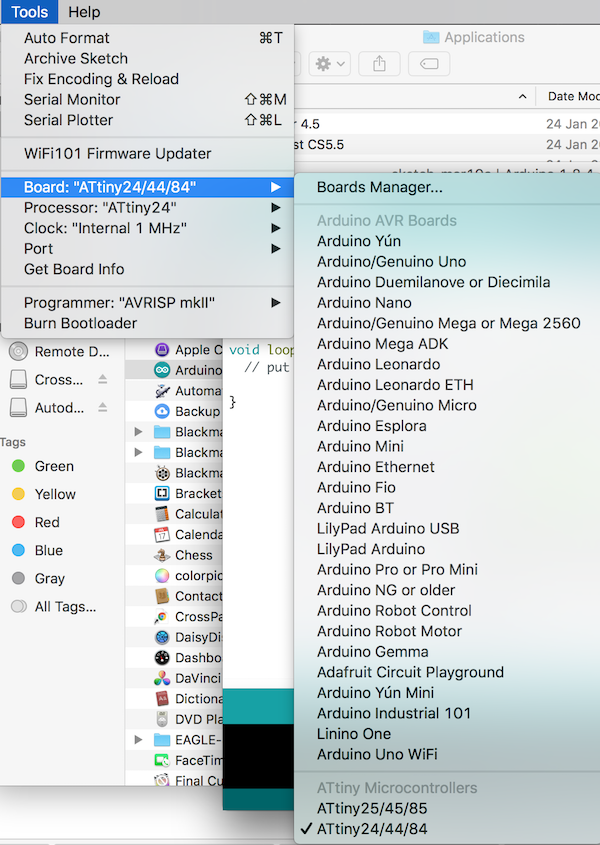
Task: Click Finder edit tags toolbar icon
Action: tap(429, 64)
